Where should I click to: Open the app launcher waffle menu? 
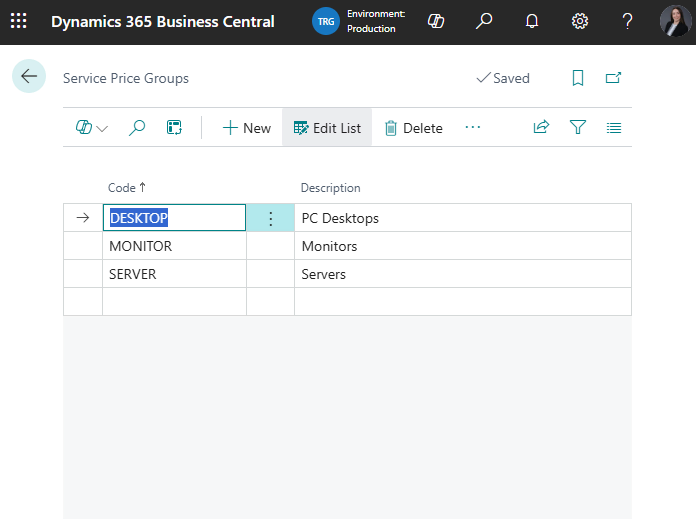pyautogui.click(x=19, y=21)
